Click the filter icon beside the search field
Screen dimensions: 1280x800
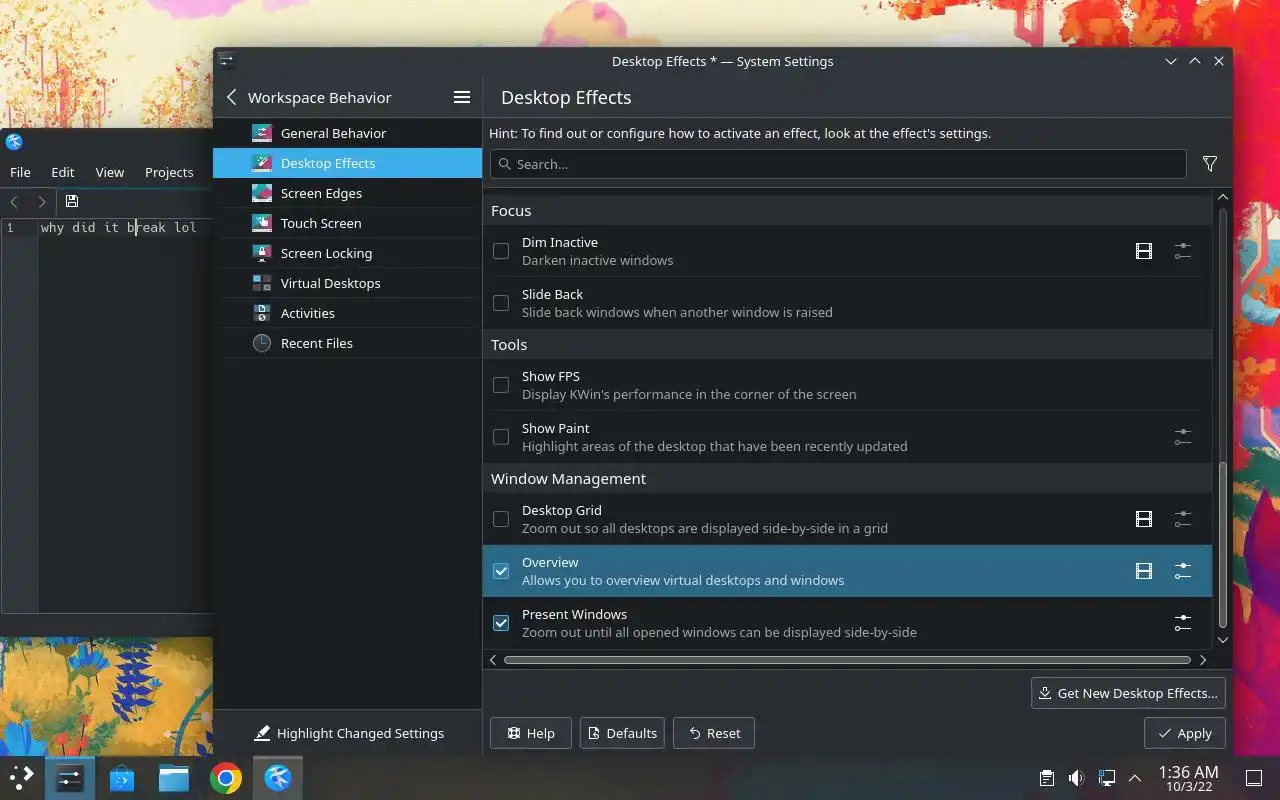tap(1210, 164)
